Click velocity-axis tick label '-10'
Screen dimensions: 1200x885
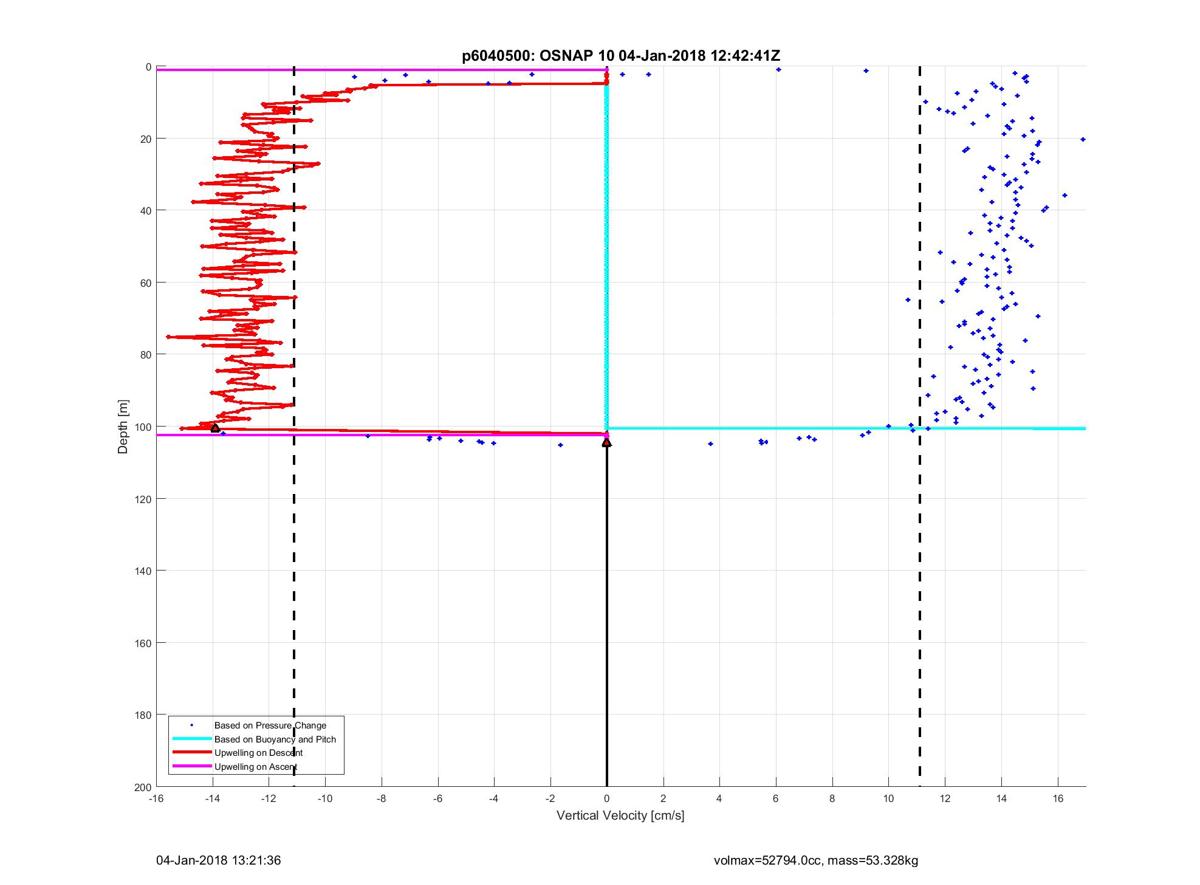325,800
